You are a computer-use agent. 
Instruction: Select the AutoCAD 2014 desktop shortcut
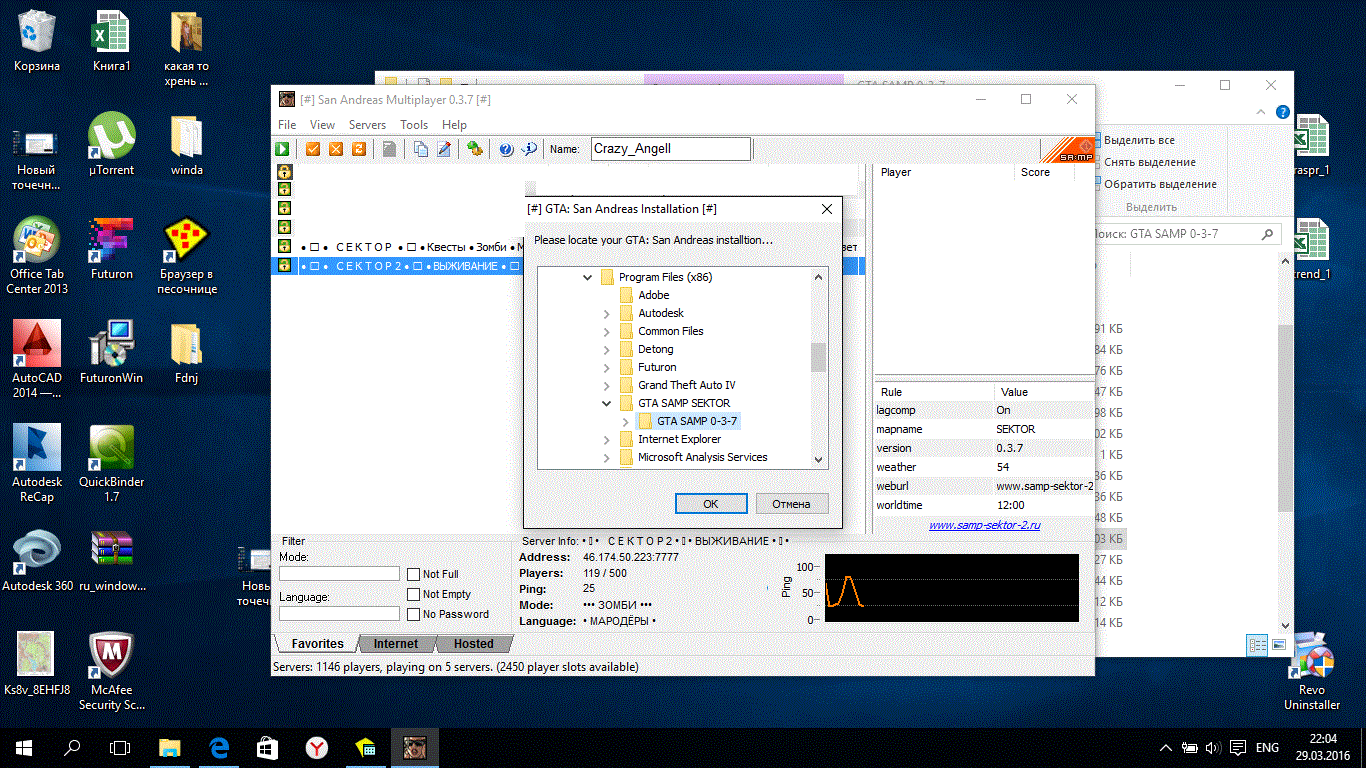point(37,360)
